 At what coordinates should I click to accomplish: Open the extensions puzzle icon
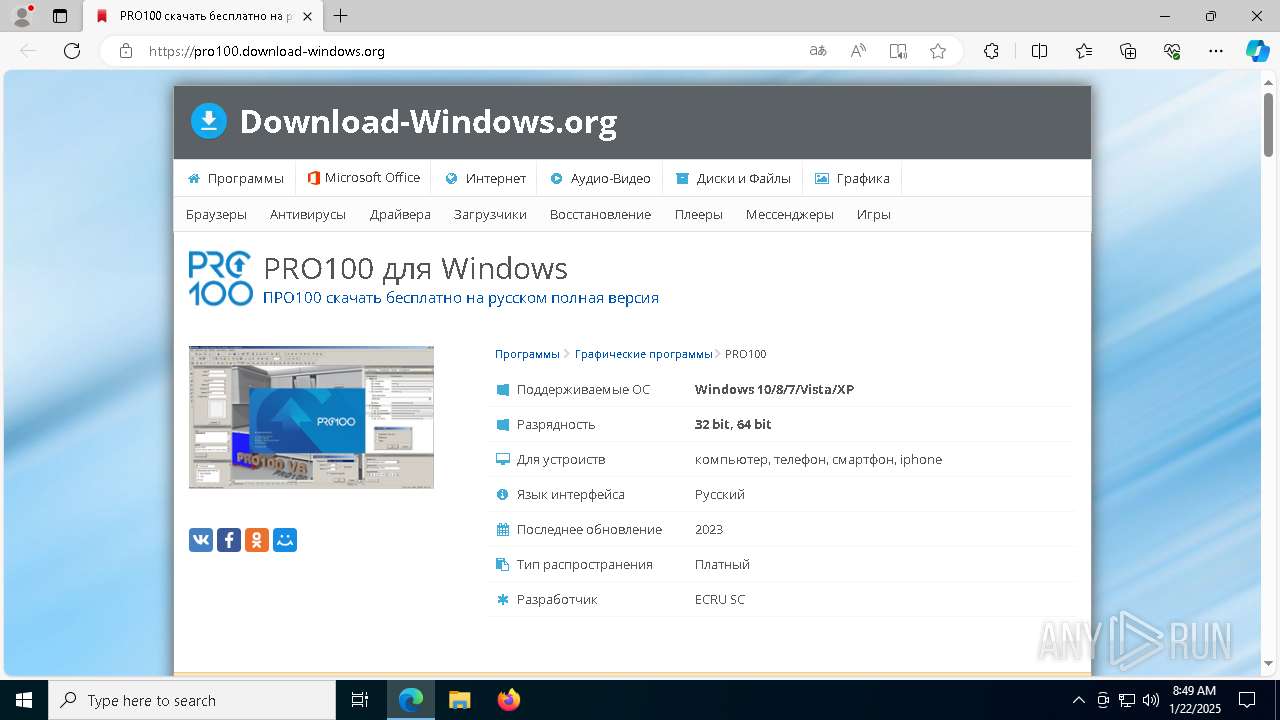tap(991, 51)
